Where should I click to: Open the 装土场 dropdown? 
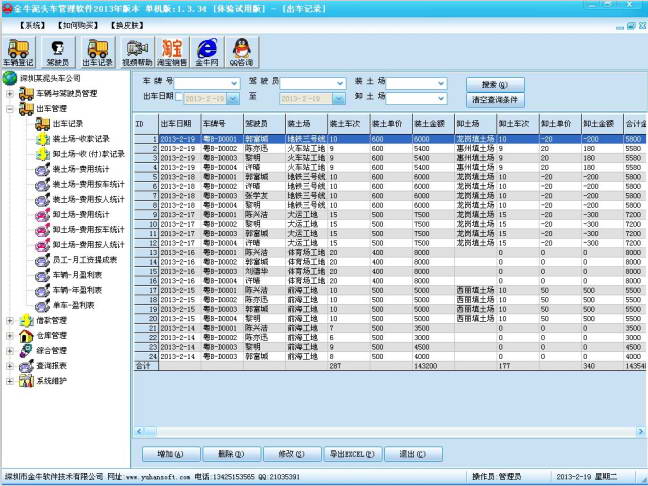coord(441,83)
